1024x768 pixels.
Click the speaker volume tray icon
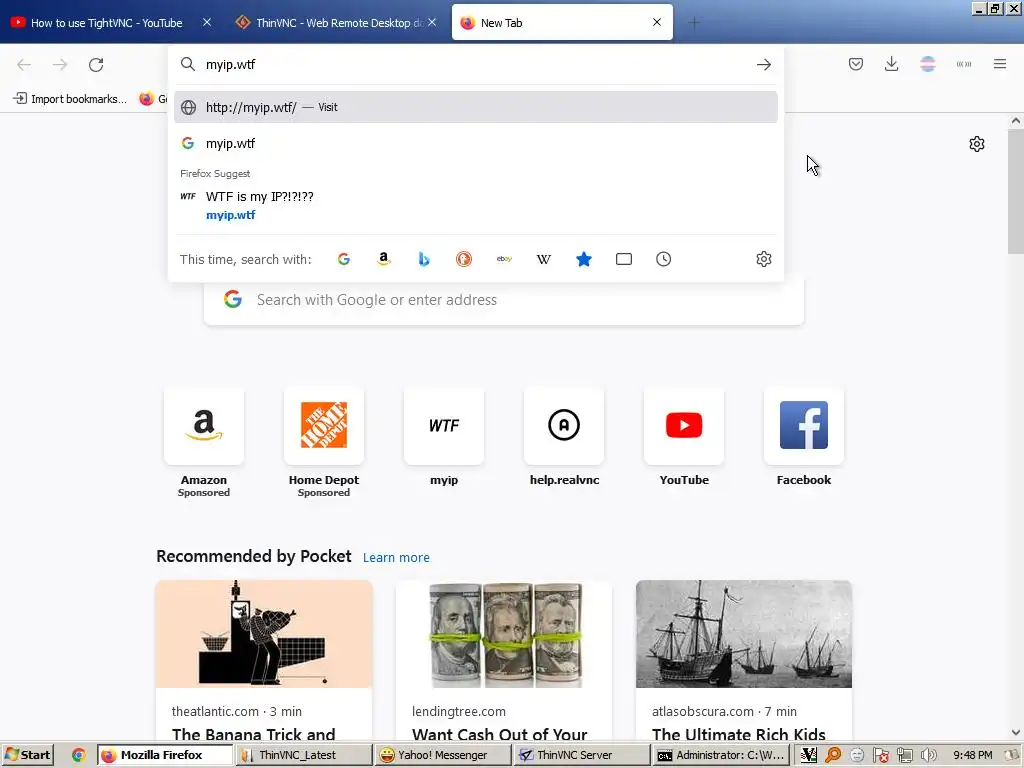pyautogui.click(x=928, y=755)
